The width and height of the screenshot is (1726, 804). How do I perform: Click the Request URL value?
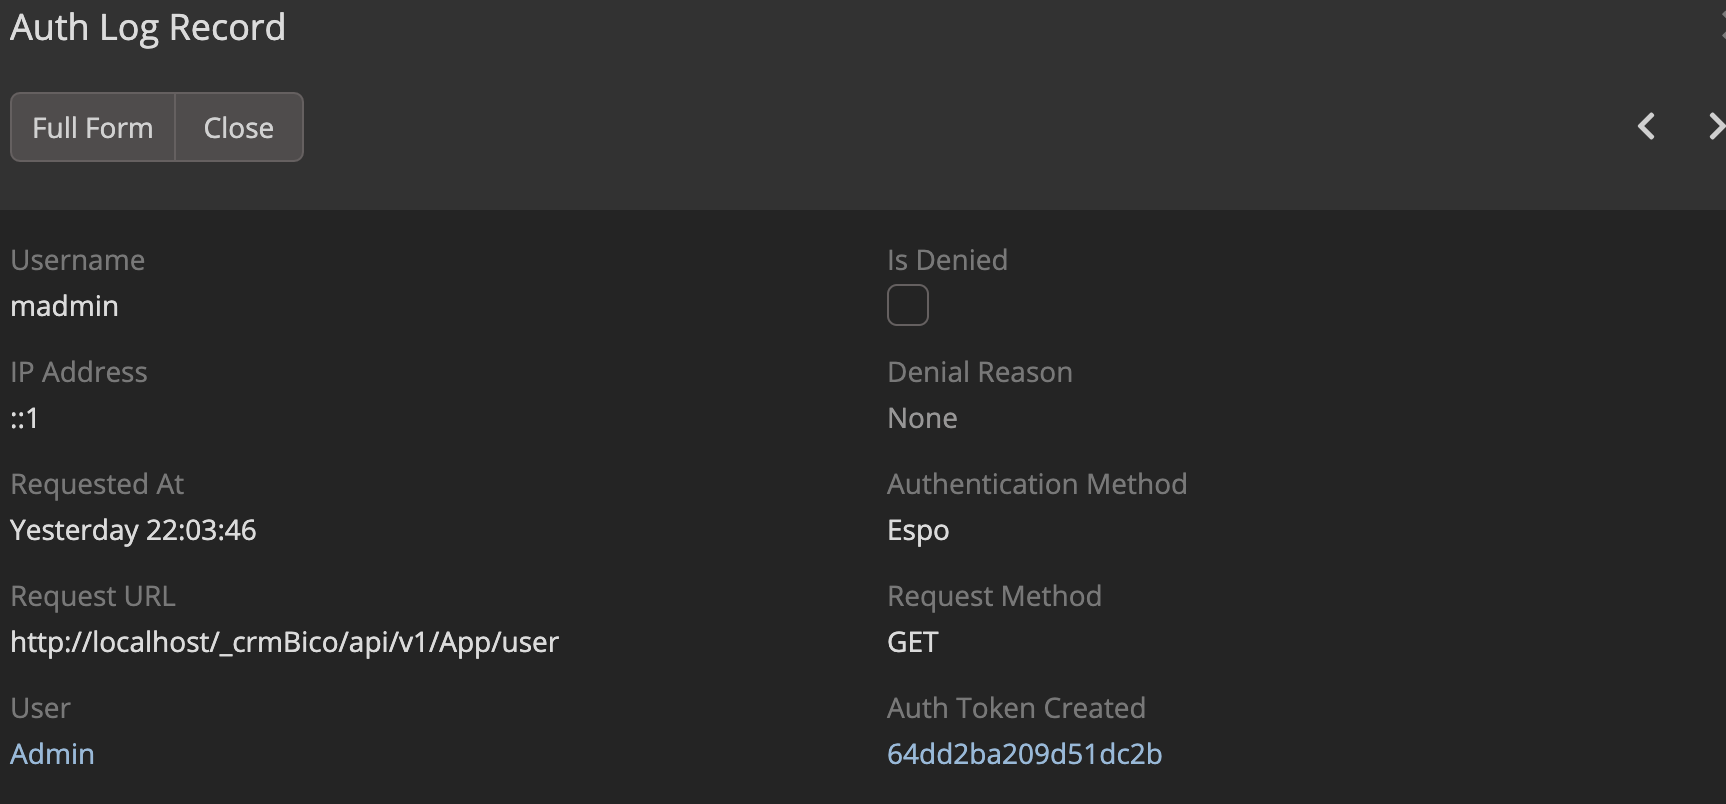point(284,641)
